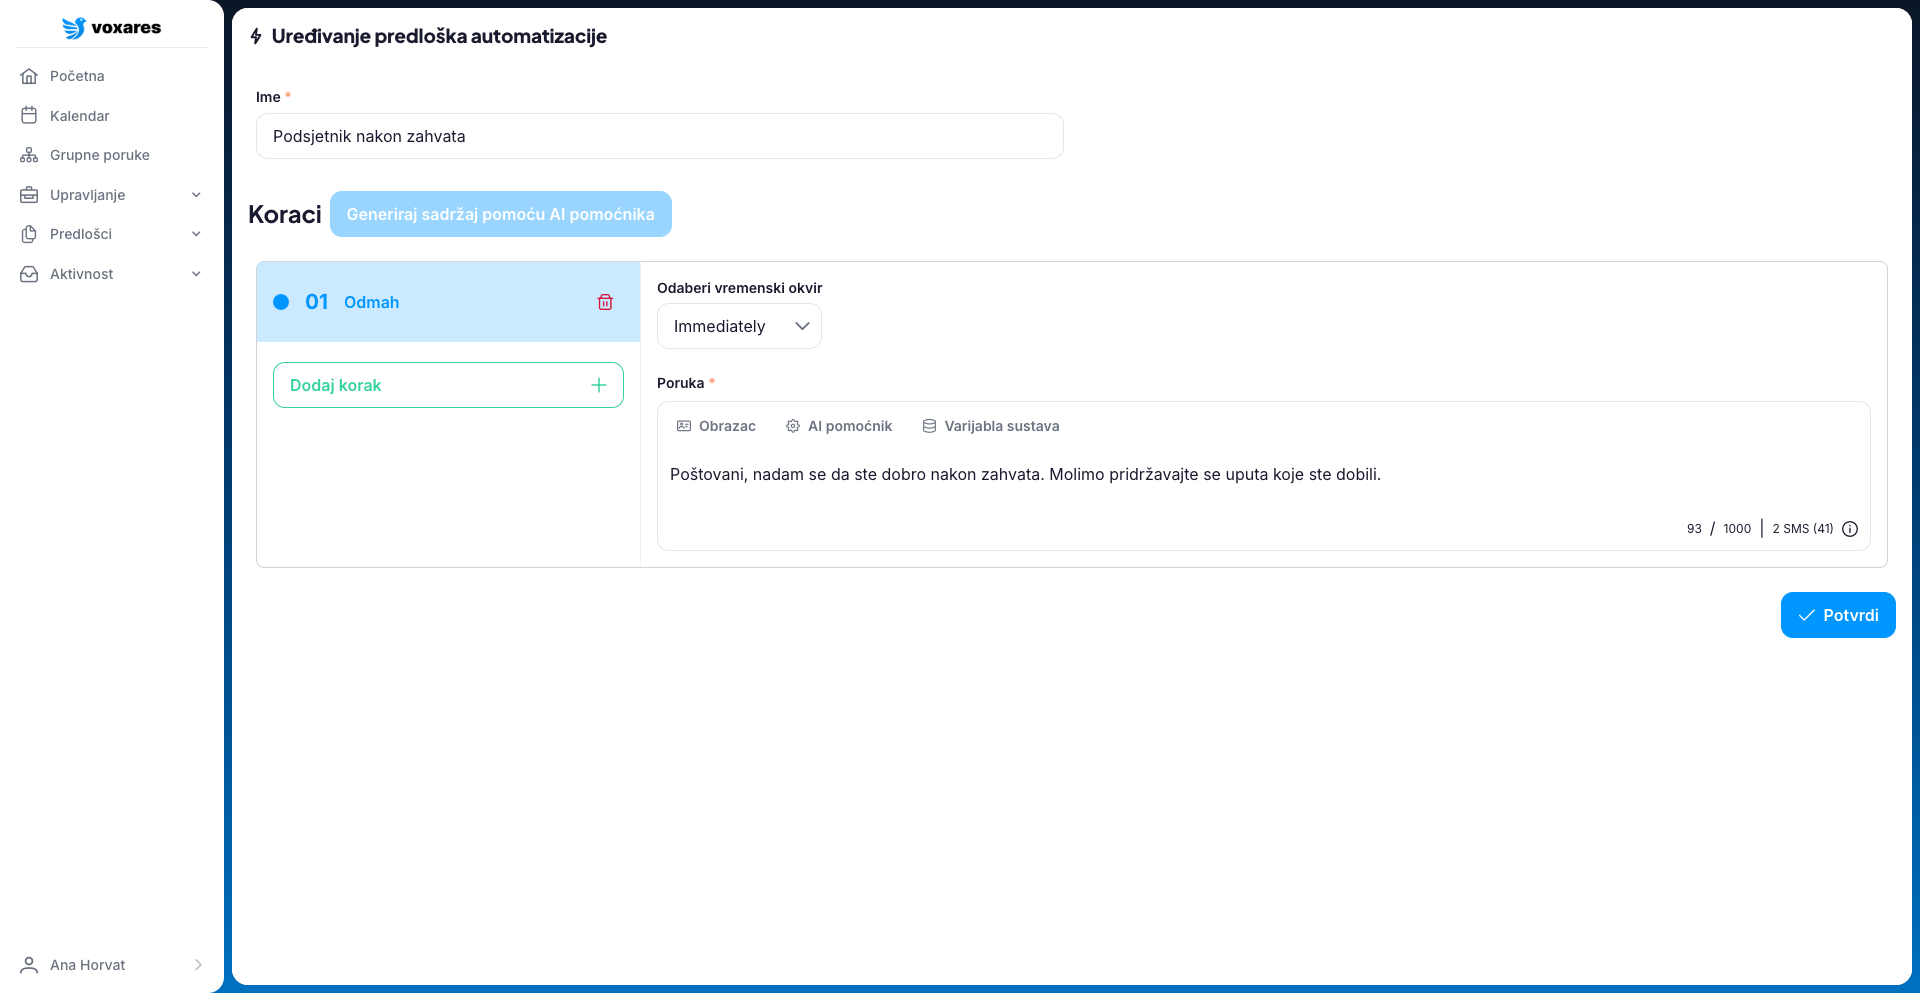Image resolution: width=1920 pixels, height=993 pixels.
Task: Open the Immediately time frame dropdown
Action: tap(739, 326)
